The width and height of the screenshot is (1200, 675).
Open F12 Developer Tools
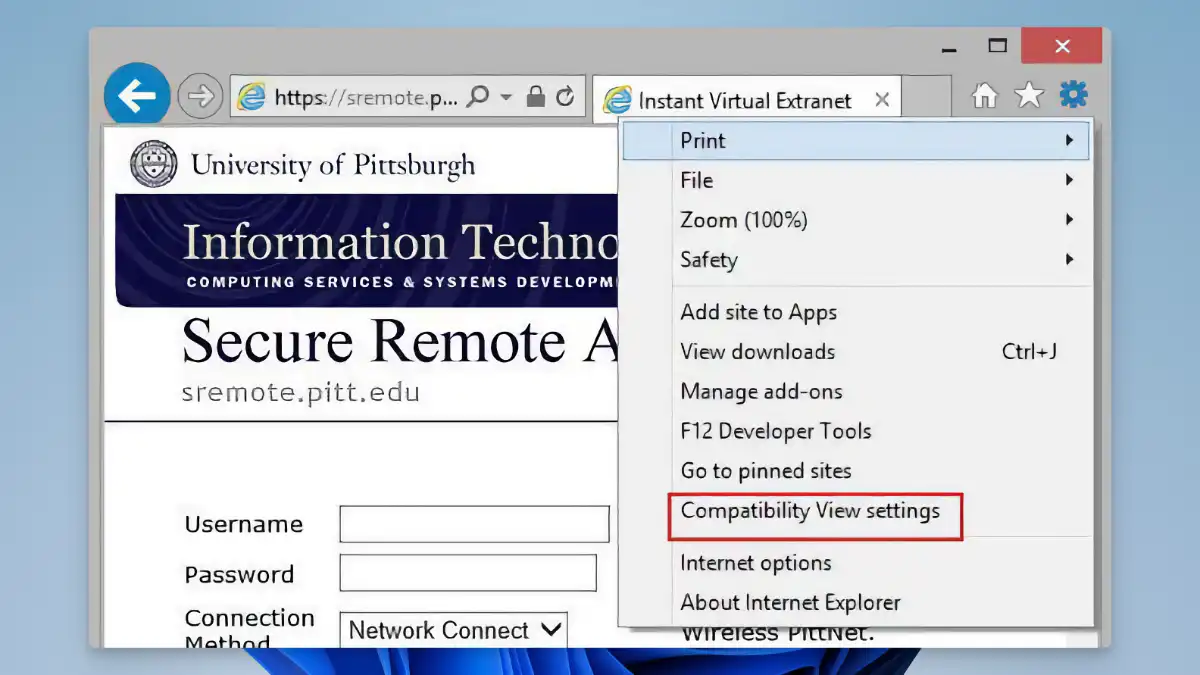click(775, 431)
